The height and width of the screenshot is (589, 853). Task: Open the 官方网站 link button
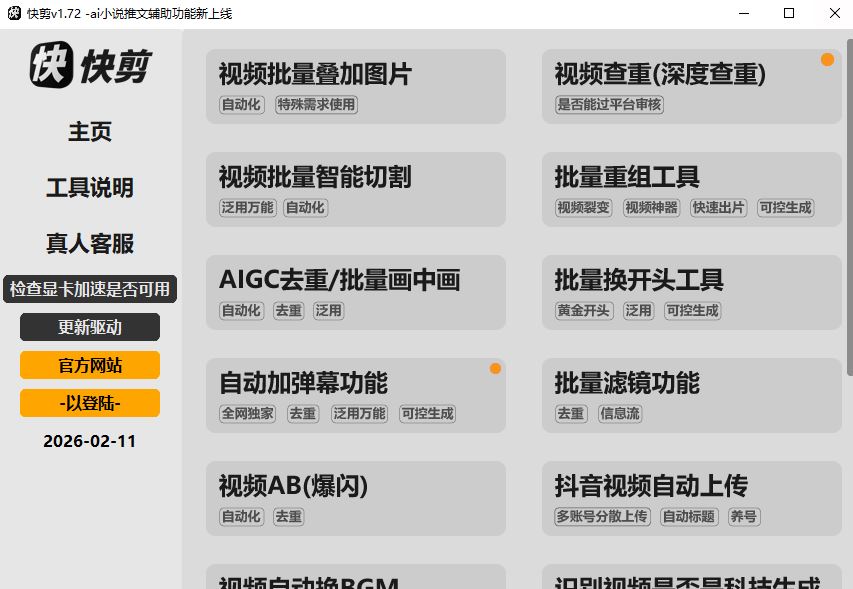[90, 365]
